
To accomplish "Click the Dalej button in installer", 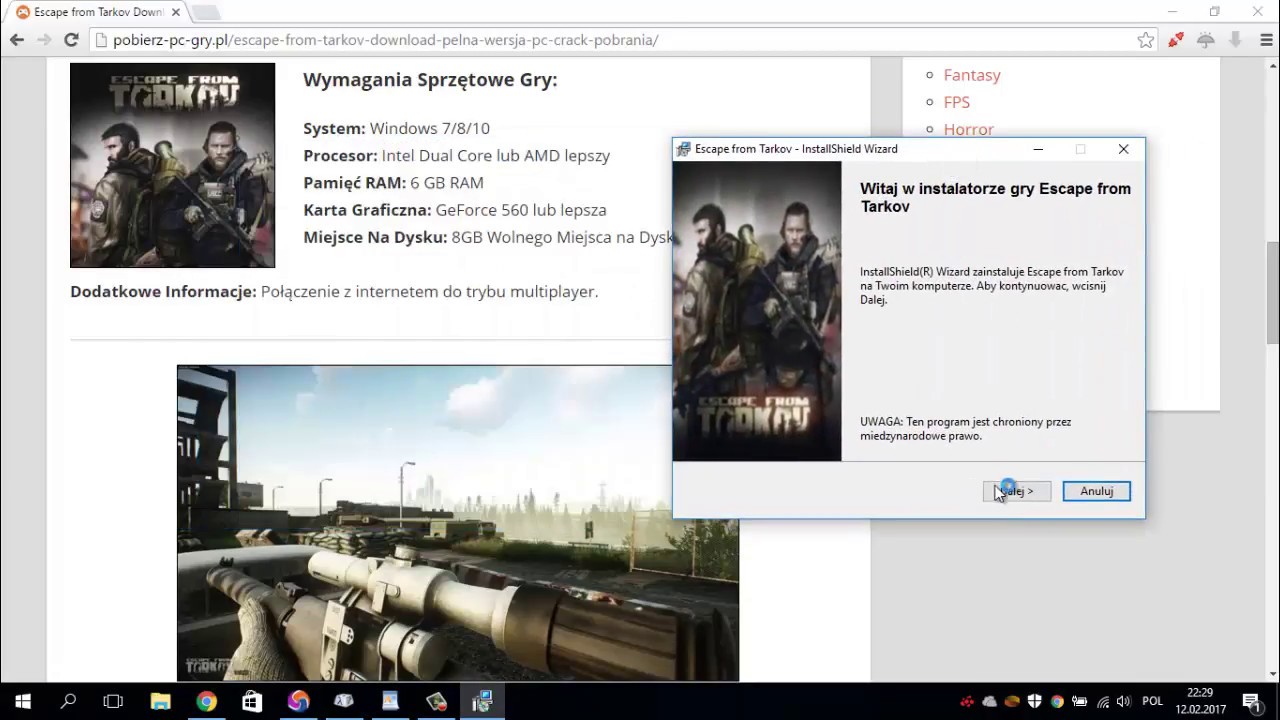I will (x=1017, y=491).
